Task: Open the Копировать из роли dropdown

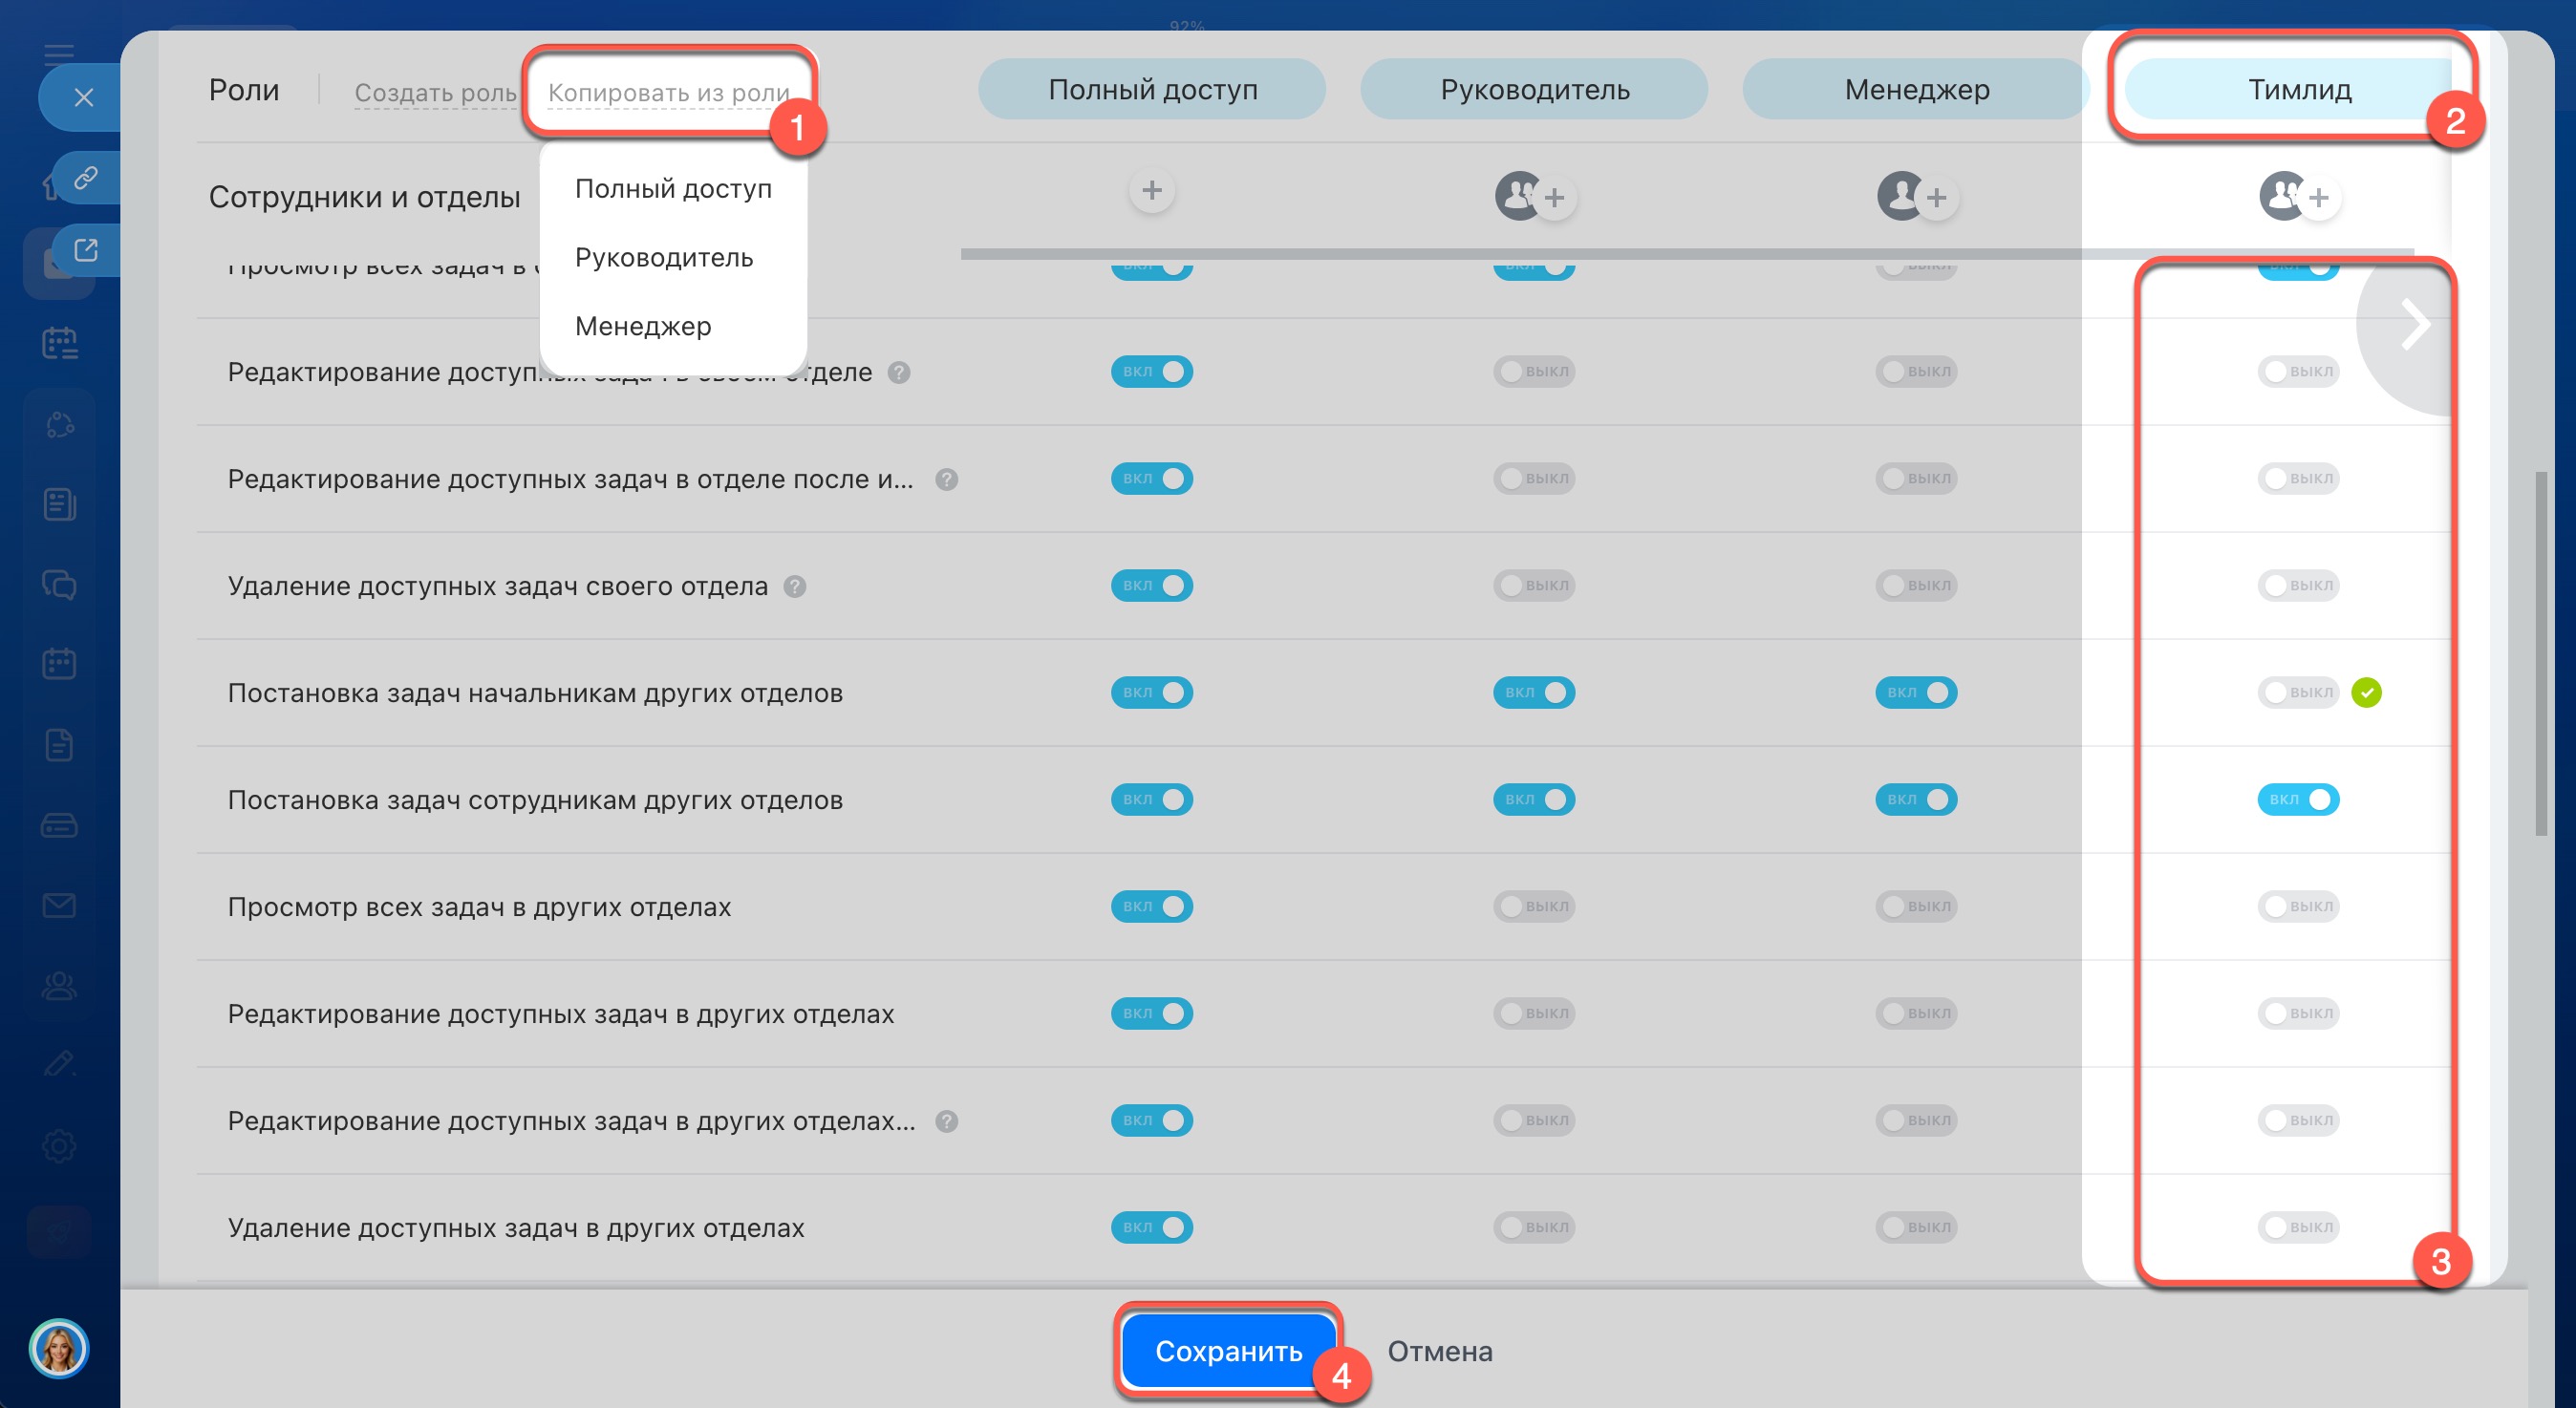Action: (x=668, y=92)
